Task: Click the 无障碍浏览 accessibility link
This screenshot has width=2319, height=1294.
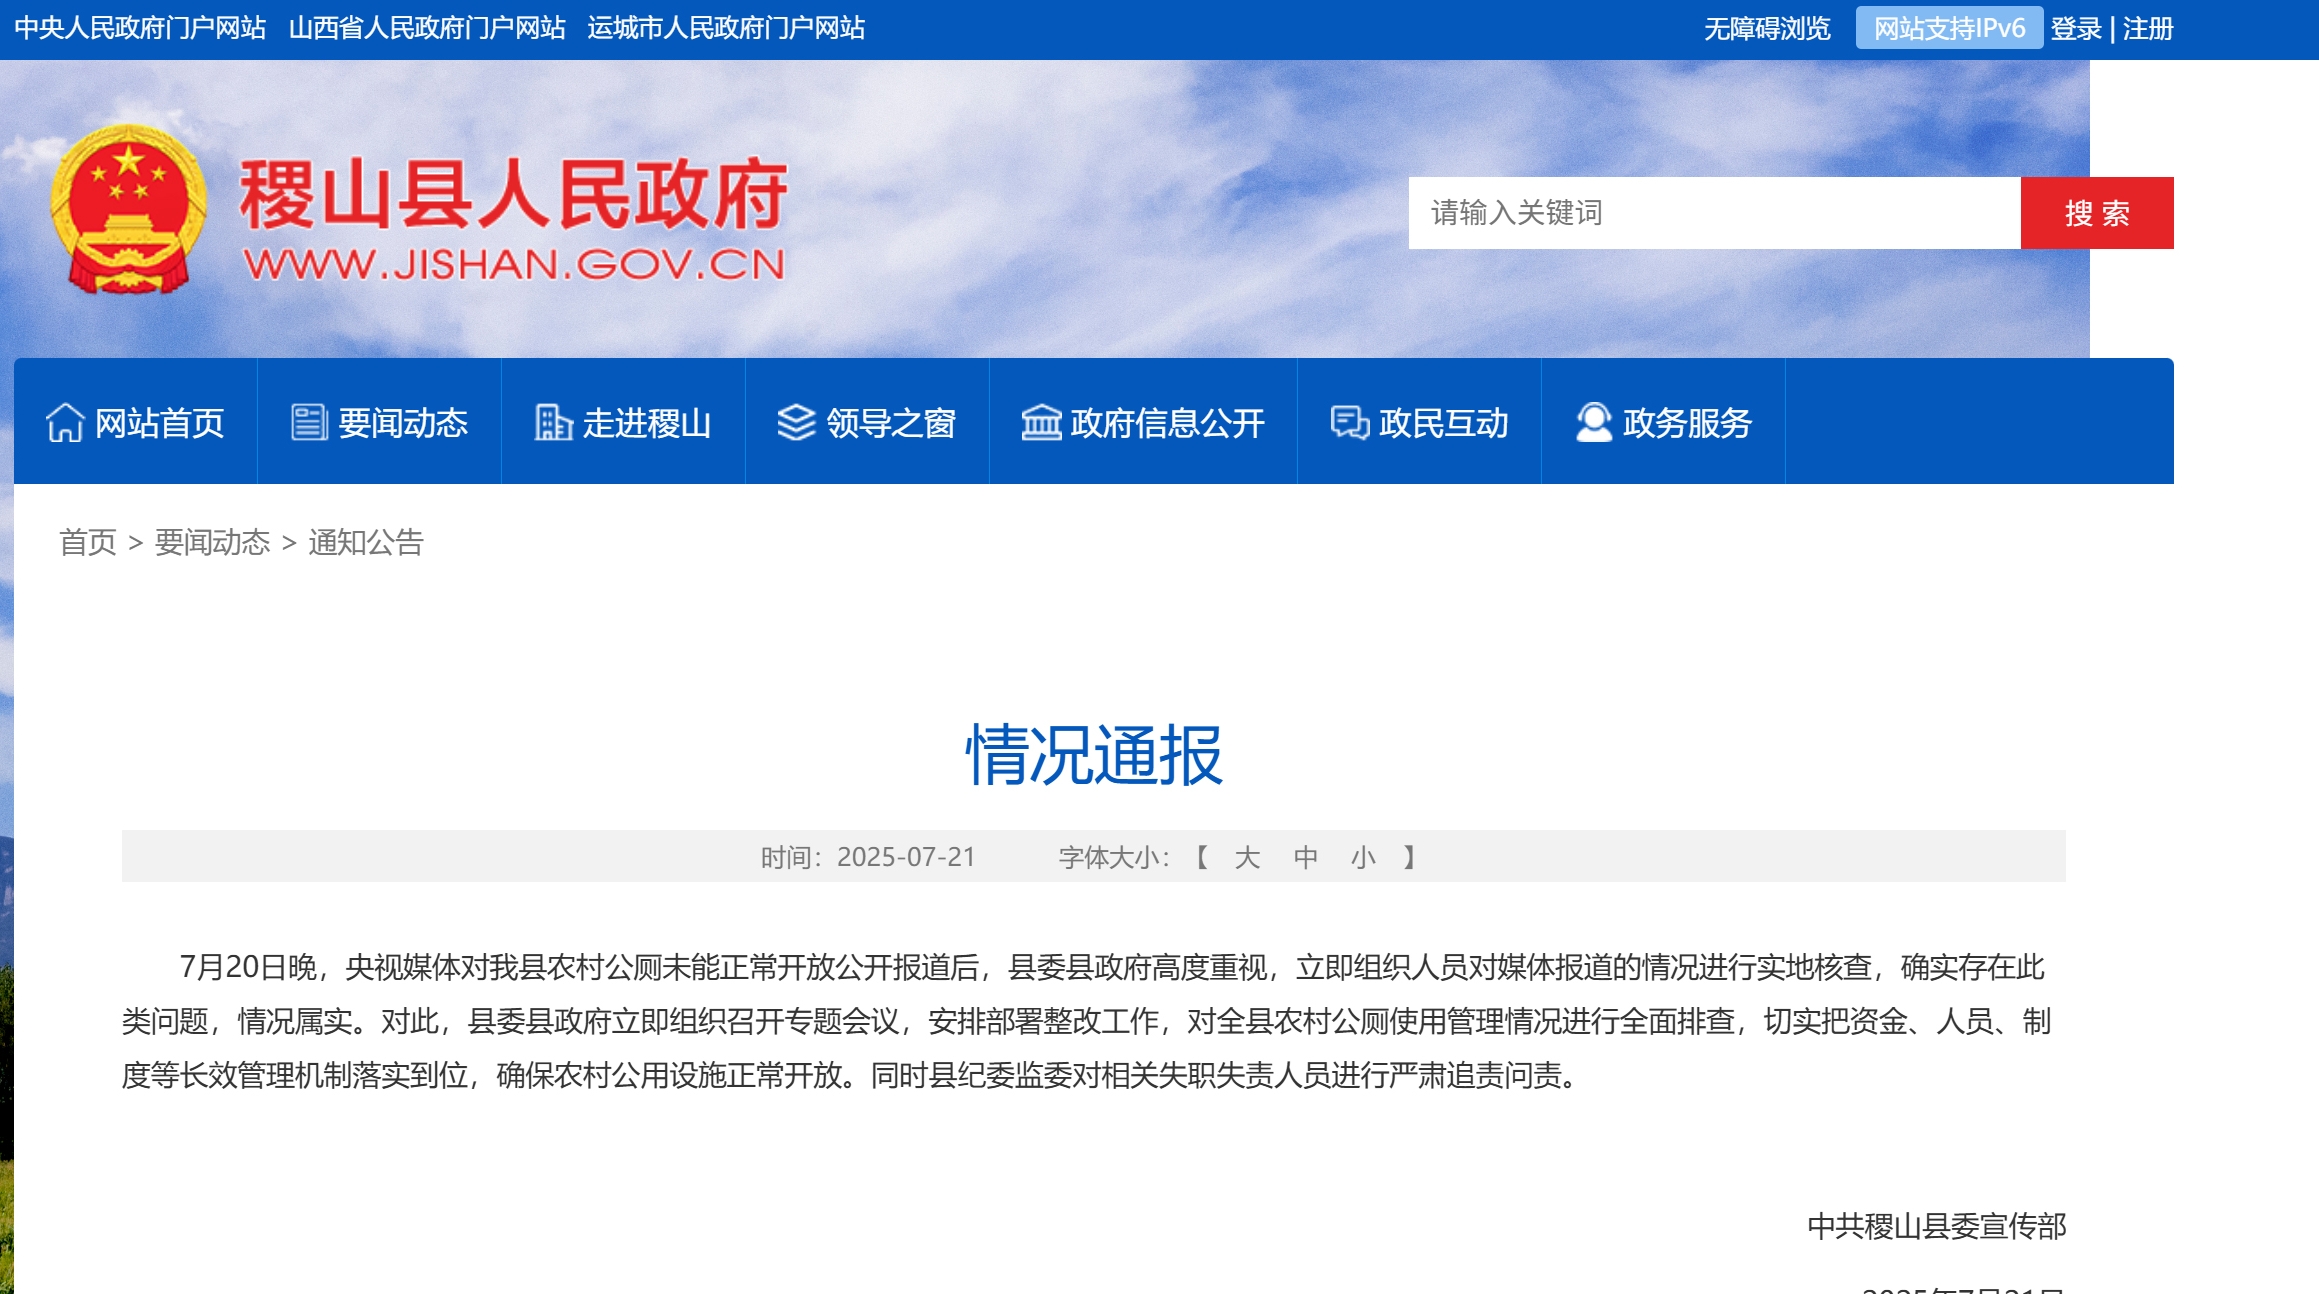Action: coord(1766,29)
